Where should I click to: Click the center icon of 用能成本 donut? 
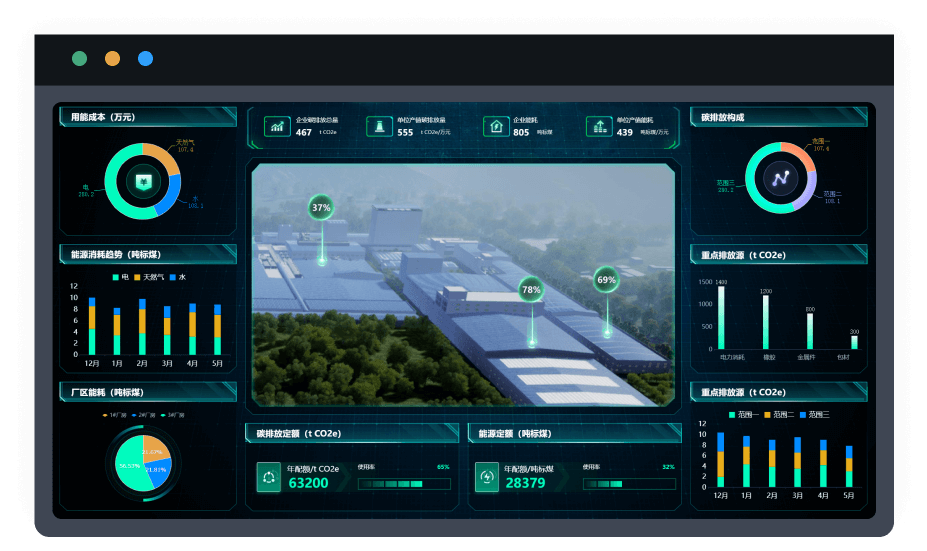[142, 181]
